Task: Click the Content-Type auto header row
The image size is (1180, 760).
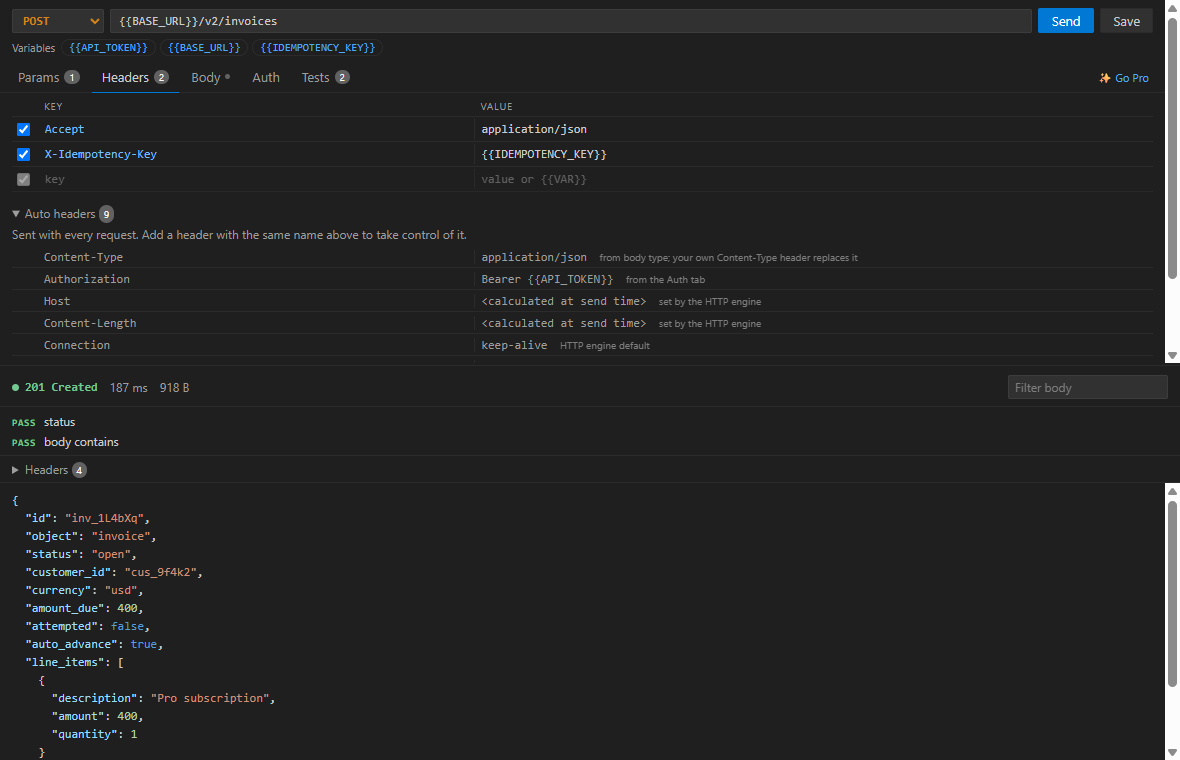Action: (582, 257)
